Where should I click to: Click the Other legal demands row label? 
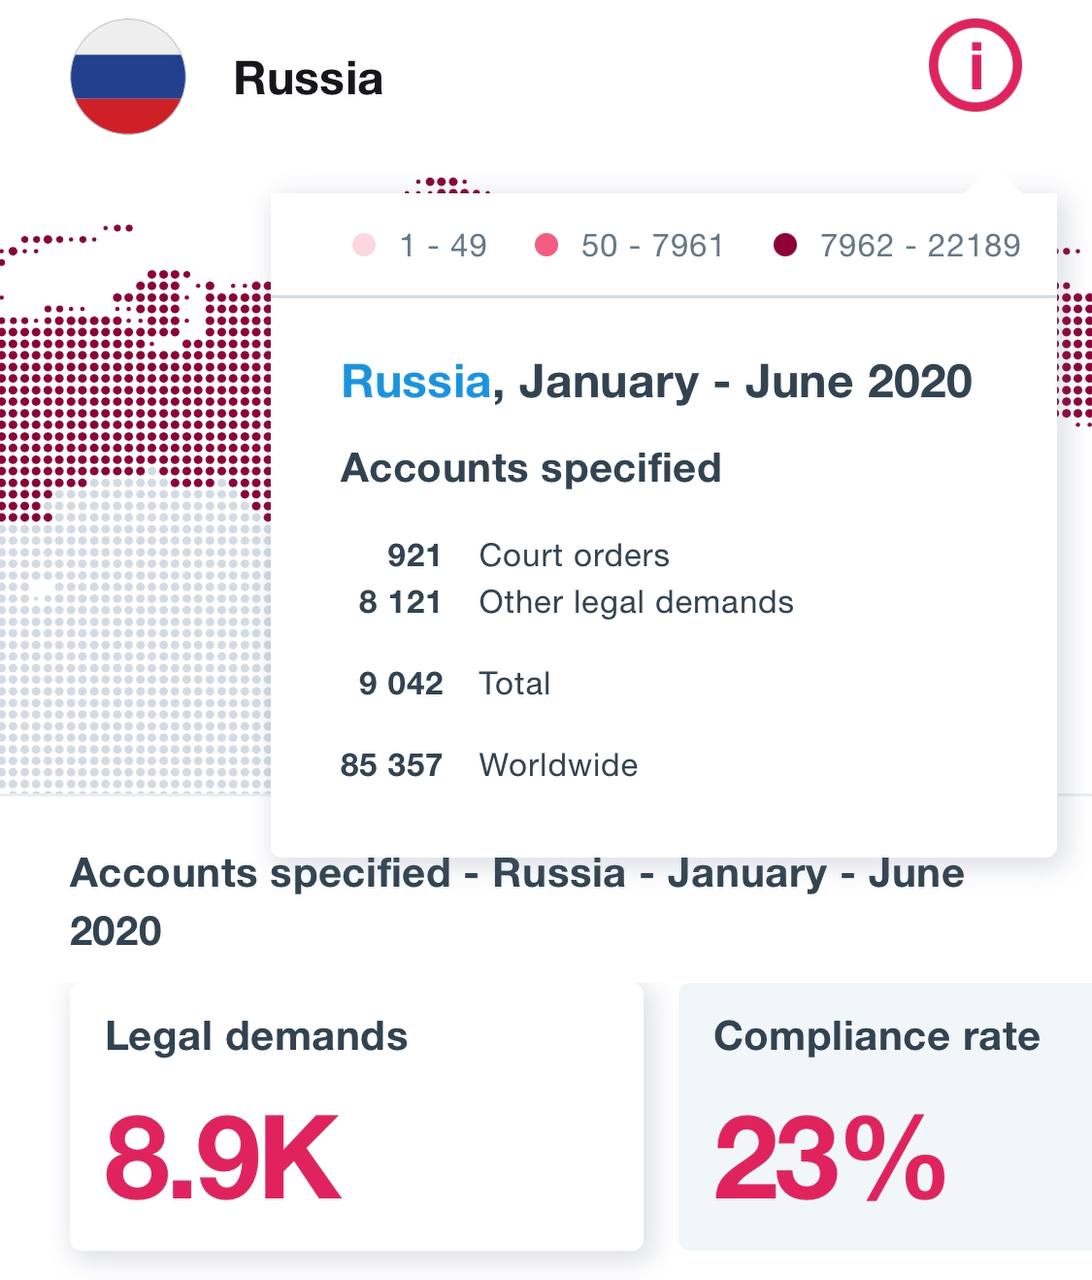[x=636, y=602]
